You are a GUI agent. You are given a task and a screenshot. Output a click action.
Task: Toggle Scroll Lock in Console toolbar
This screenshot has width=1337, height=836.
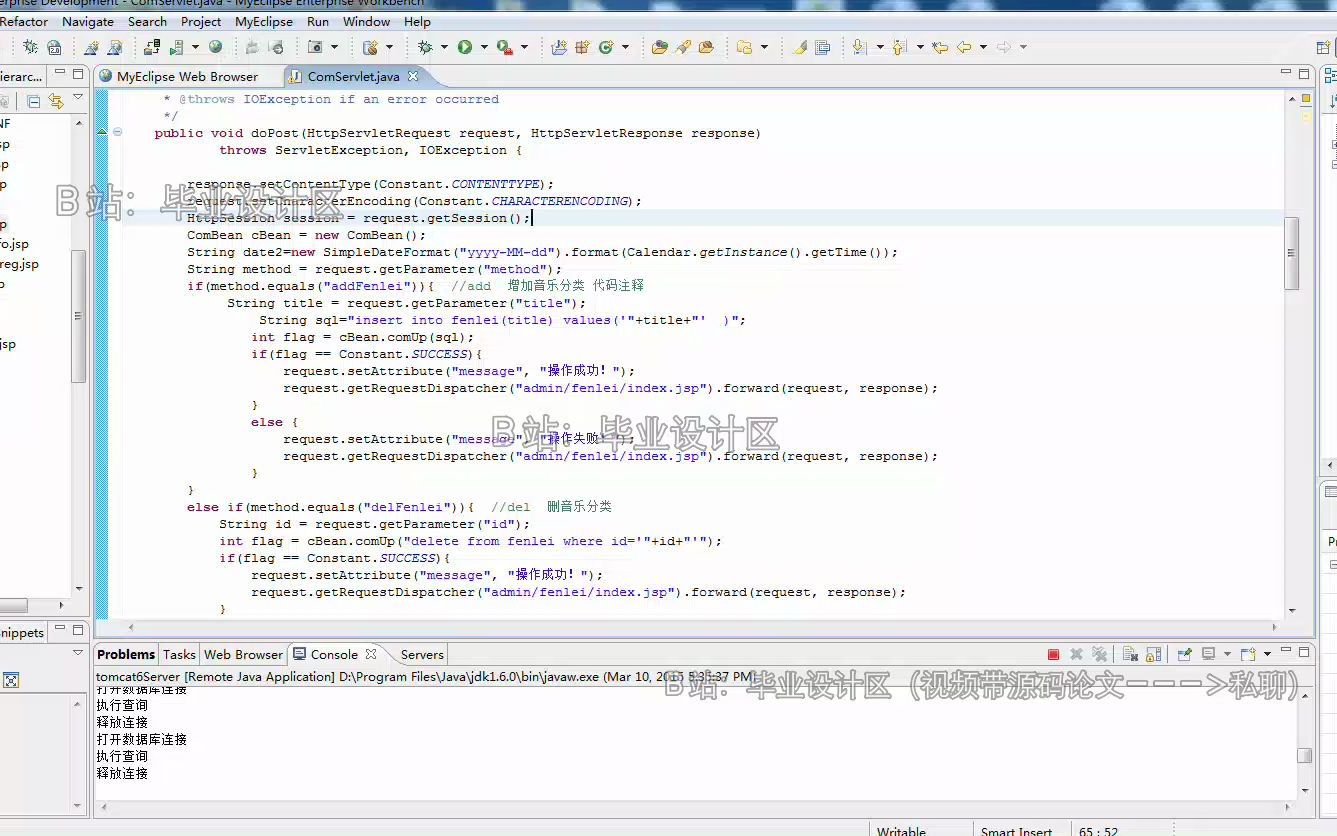pos(1153,655)
